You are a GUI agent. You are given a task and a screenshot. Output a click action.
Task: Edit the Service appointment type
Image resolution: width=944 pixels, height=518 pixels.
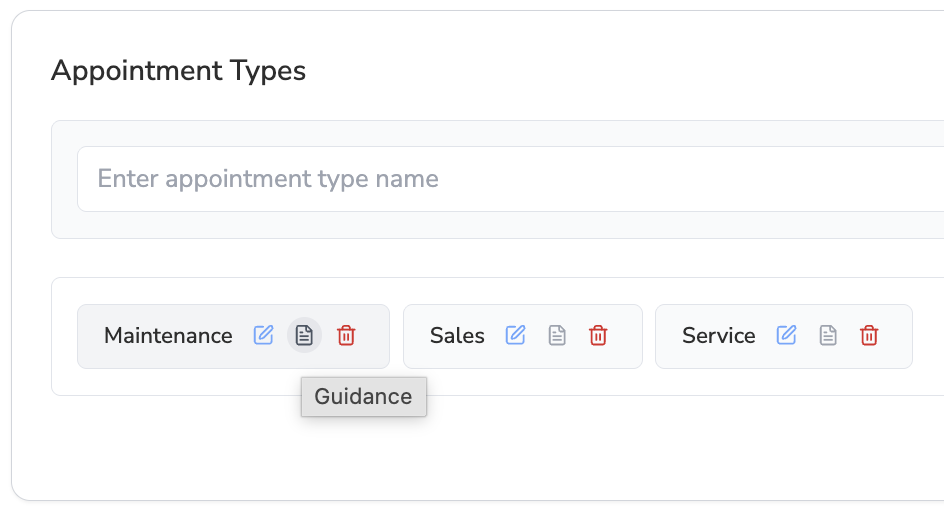tap(786, 335)
